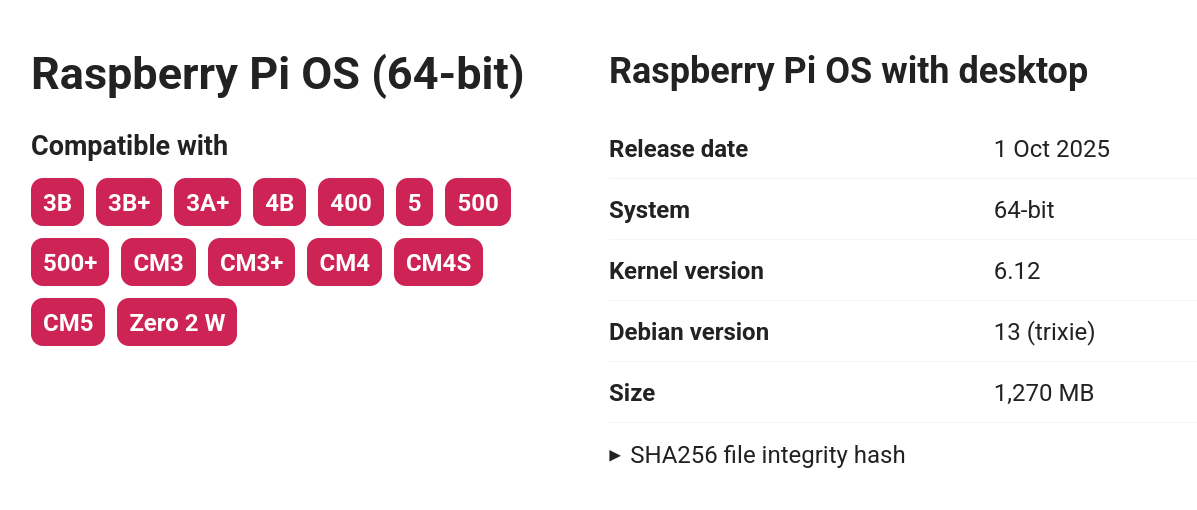Click the Release date value 1 Oct 2025
The width and height of the screenshot is (1197, 510).
(x=1052, y=149)
